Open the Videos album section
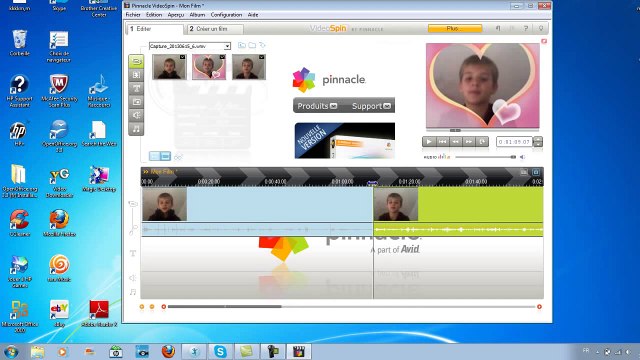The image size is (640, 360). point(136,61)
